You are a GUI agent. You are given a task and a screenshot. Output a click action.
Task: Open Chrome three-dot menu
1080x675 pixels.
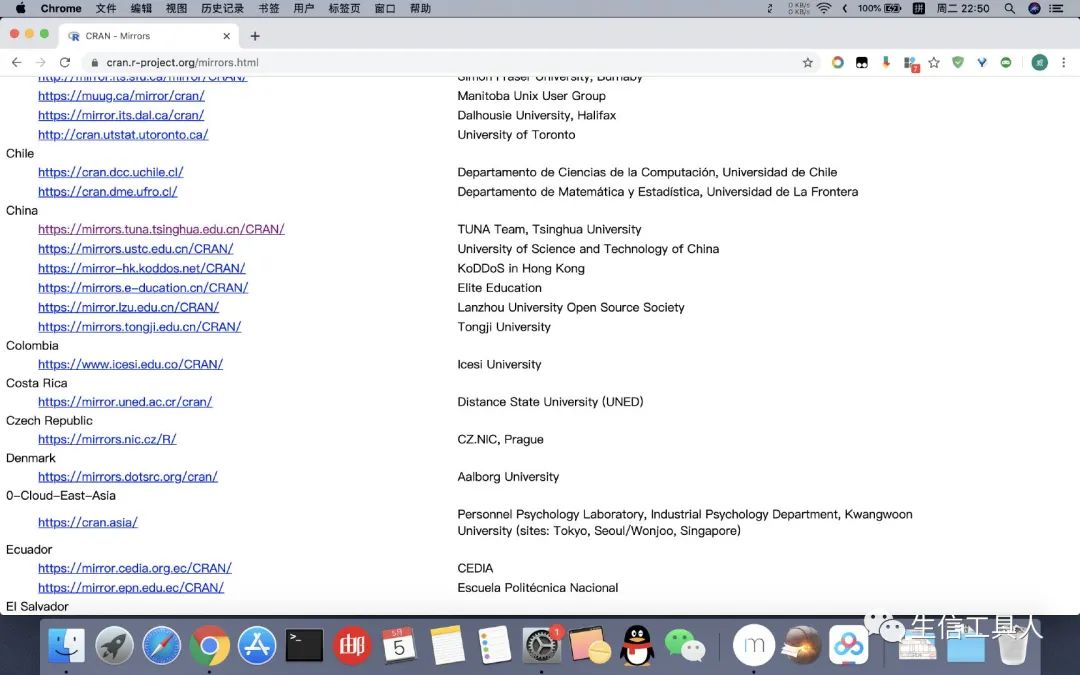coord(1063,63)
